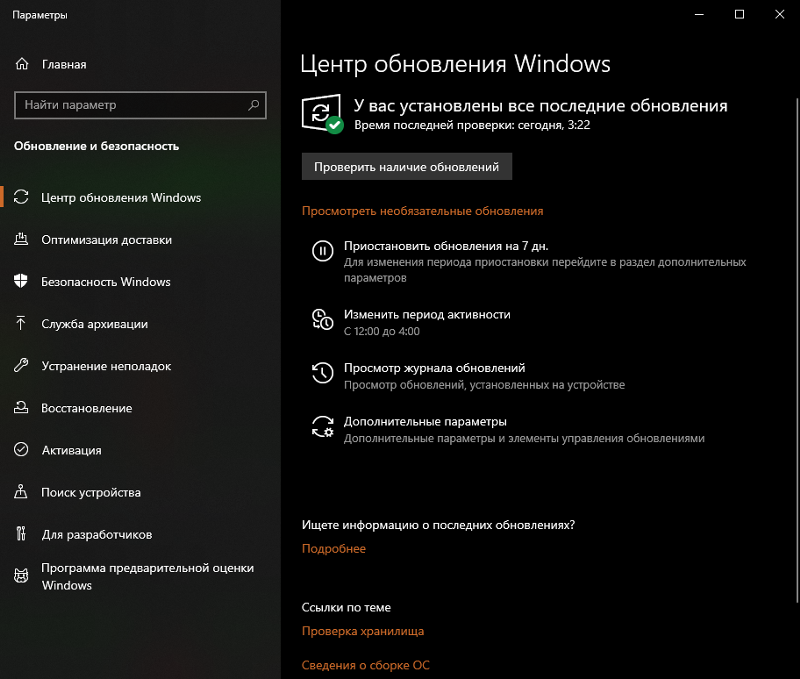Click the advanced options gear icon
Viewport: 800px width, 679px height.
322,427
